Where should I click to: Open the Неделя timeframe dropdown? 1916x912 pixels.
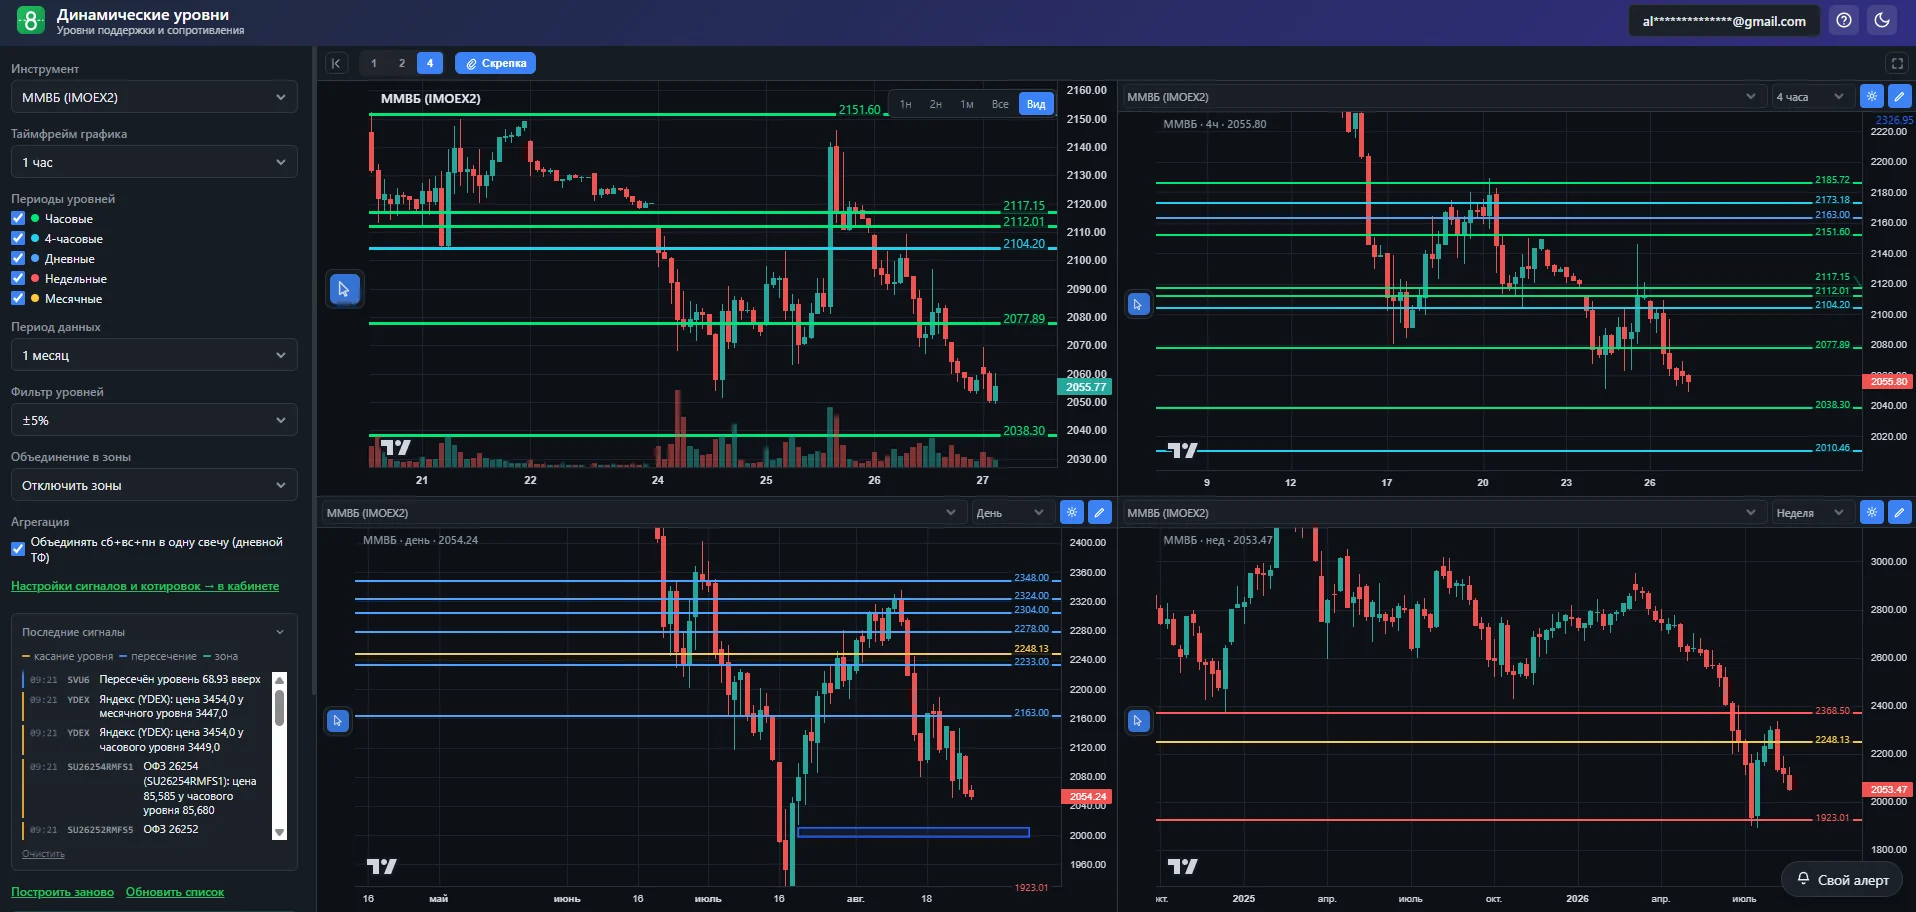coord(1810,513)
